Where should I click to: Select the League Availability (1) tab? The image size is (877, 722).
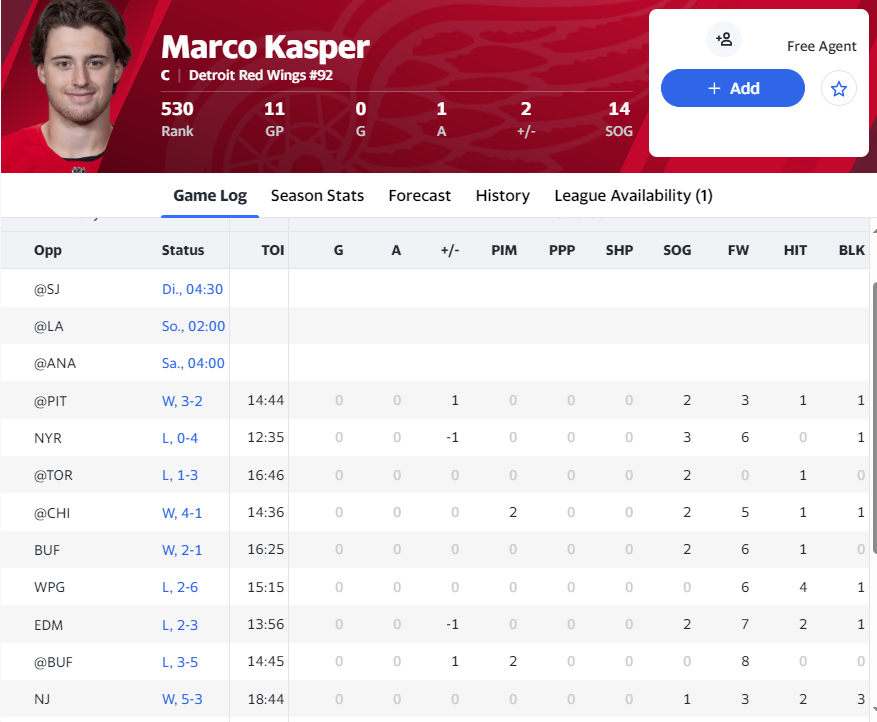point(633,196)
